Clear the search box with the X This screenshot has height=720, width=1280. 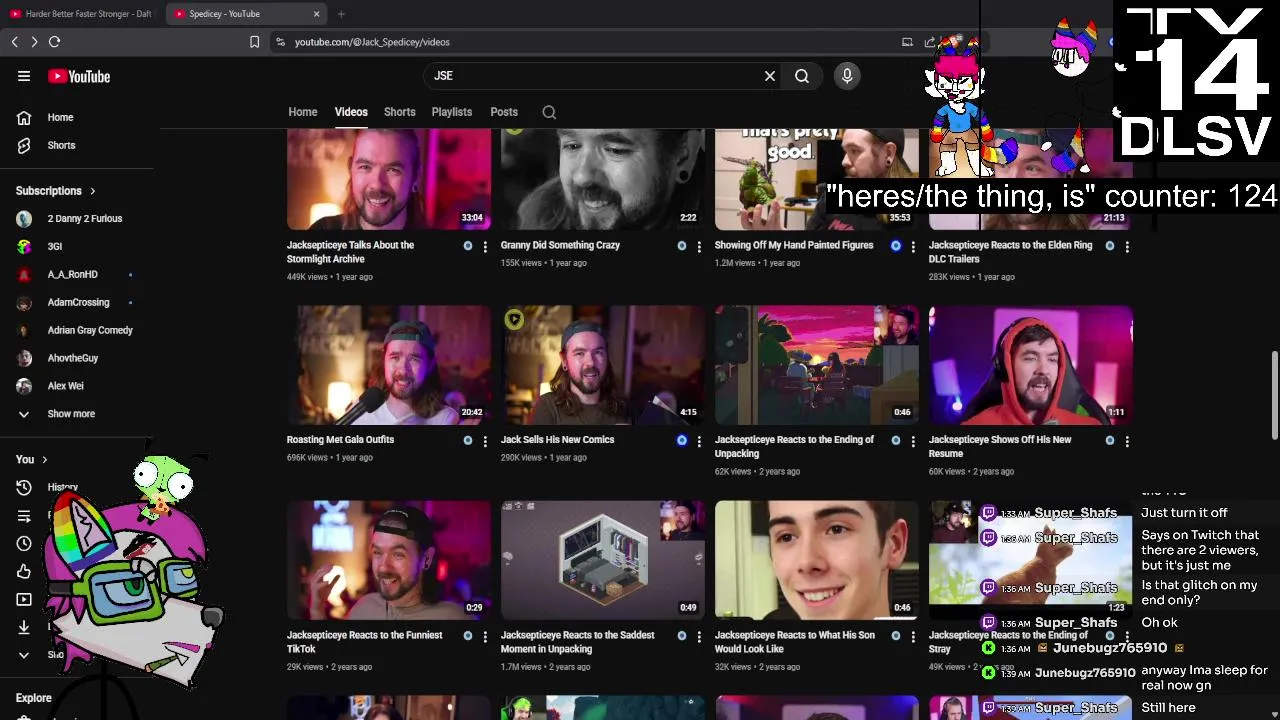tap(770, 76)
